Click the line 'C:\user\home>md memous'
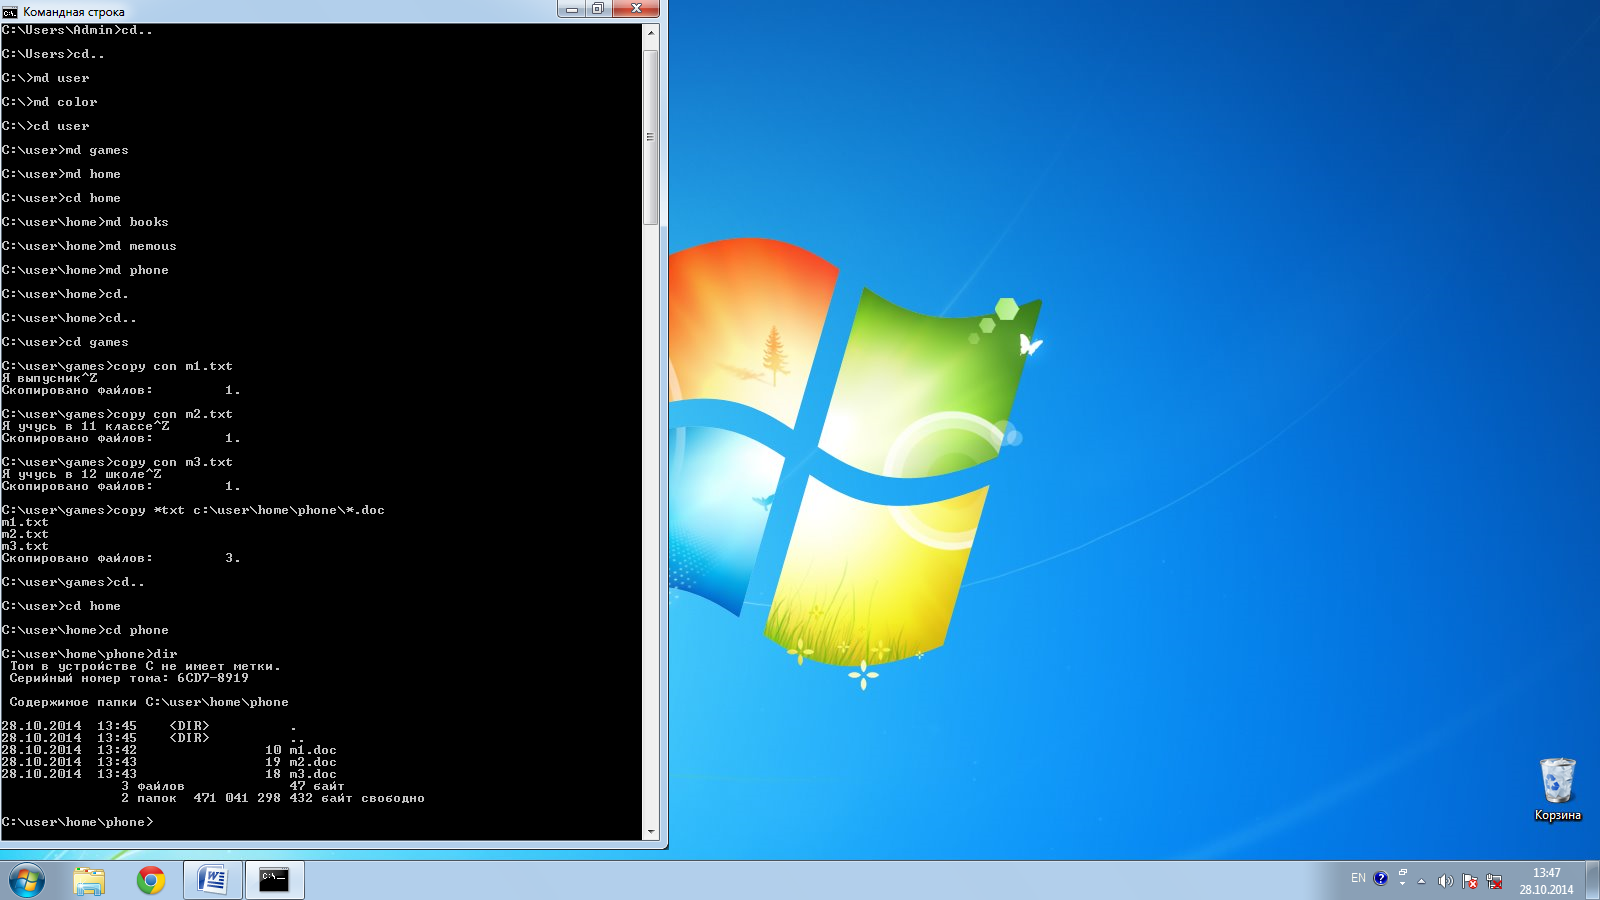Image resolution: width=1600 pixels, height=900 pixels. tap(89, 246)
